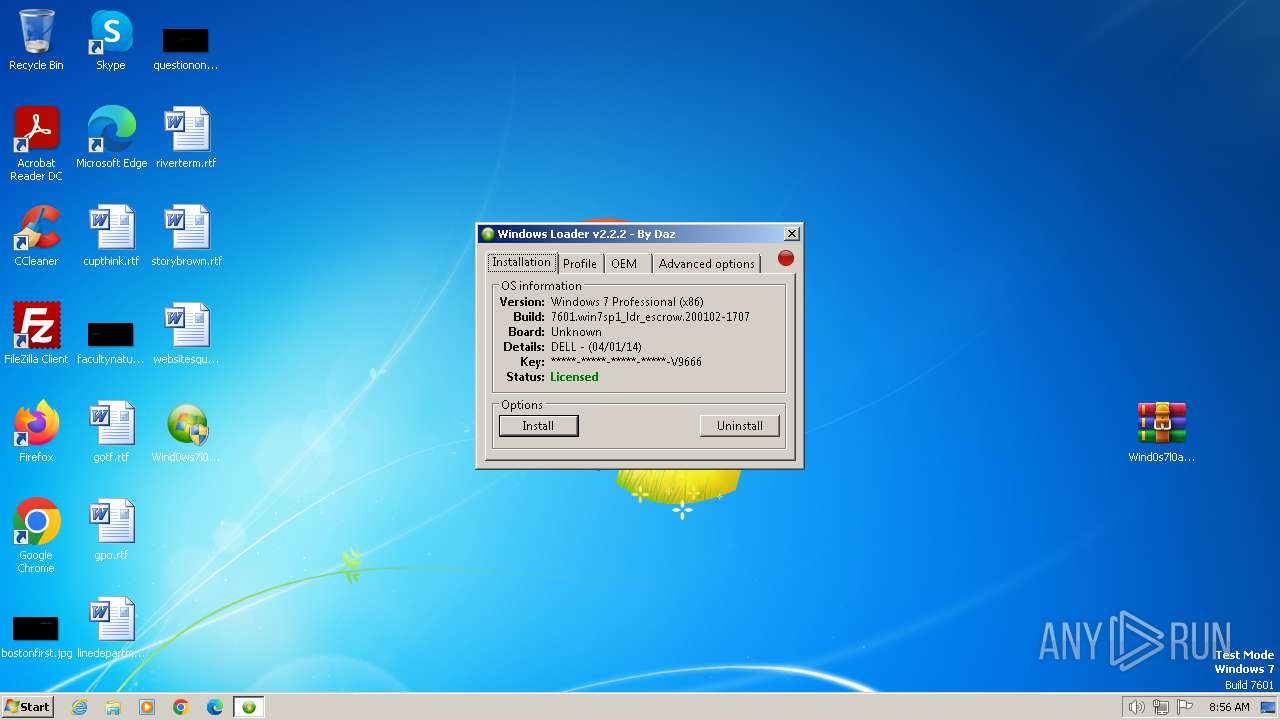Click the masked product key ending V9666
Screen dimensions: 1280x720
click(x=626, y=362)
